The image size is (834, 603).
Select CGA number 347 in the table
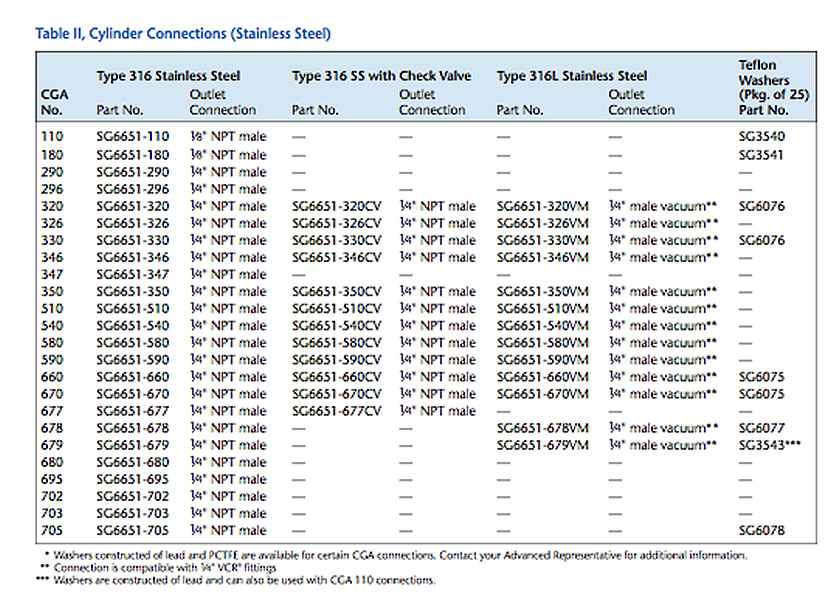point(53,274)
